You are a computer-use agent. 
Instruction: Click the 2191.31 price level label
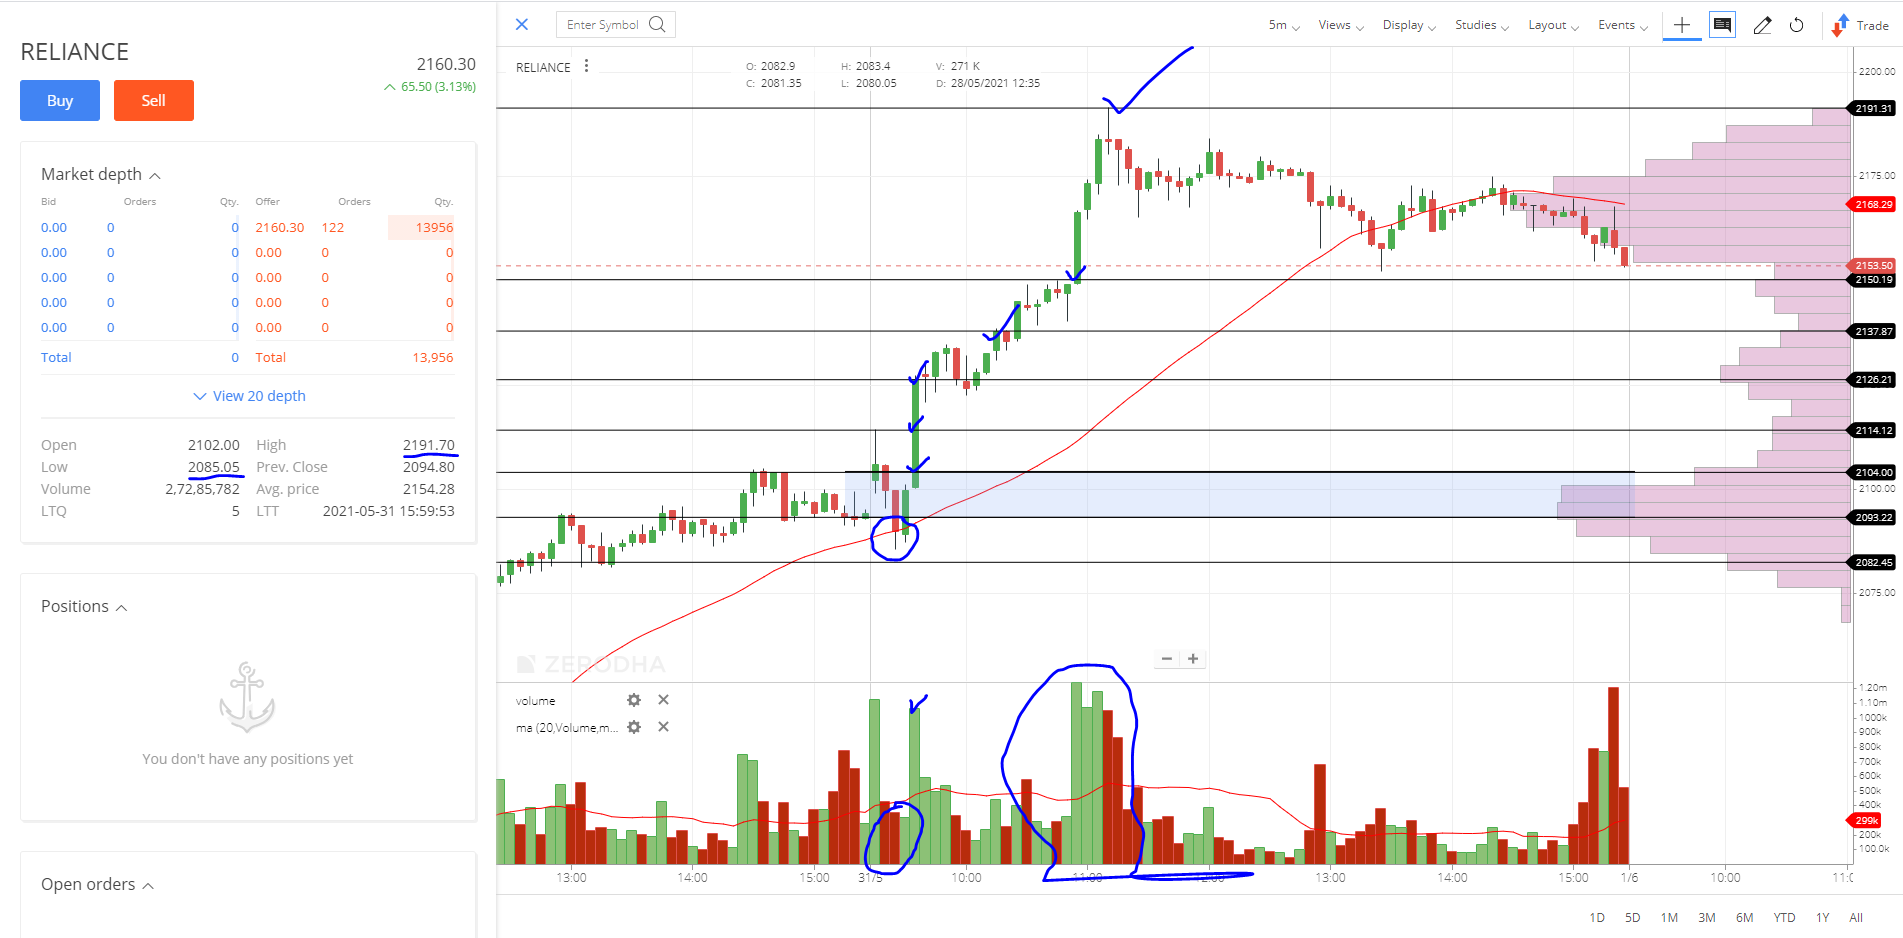coord(1871,108)
